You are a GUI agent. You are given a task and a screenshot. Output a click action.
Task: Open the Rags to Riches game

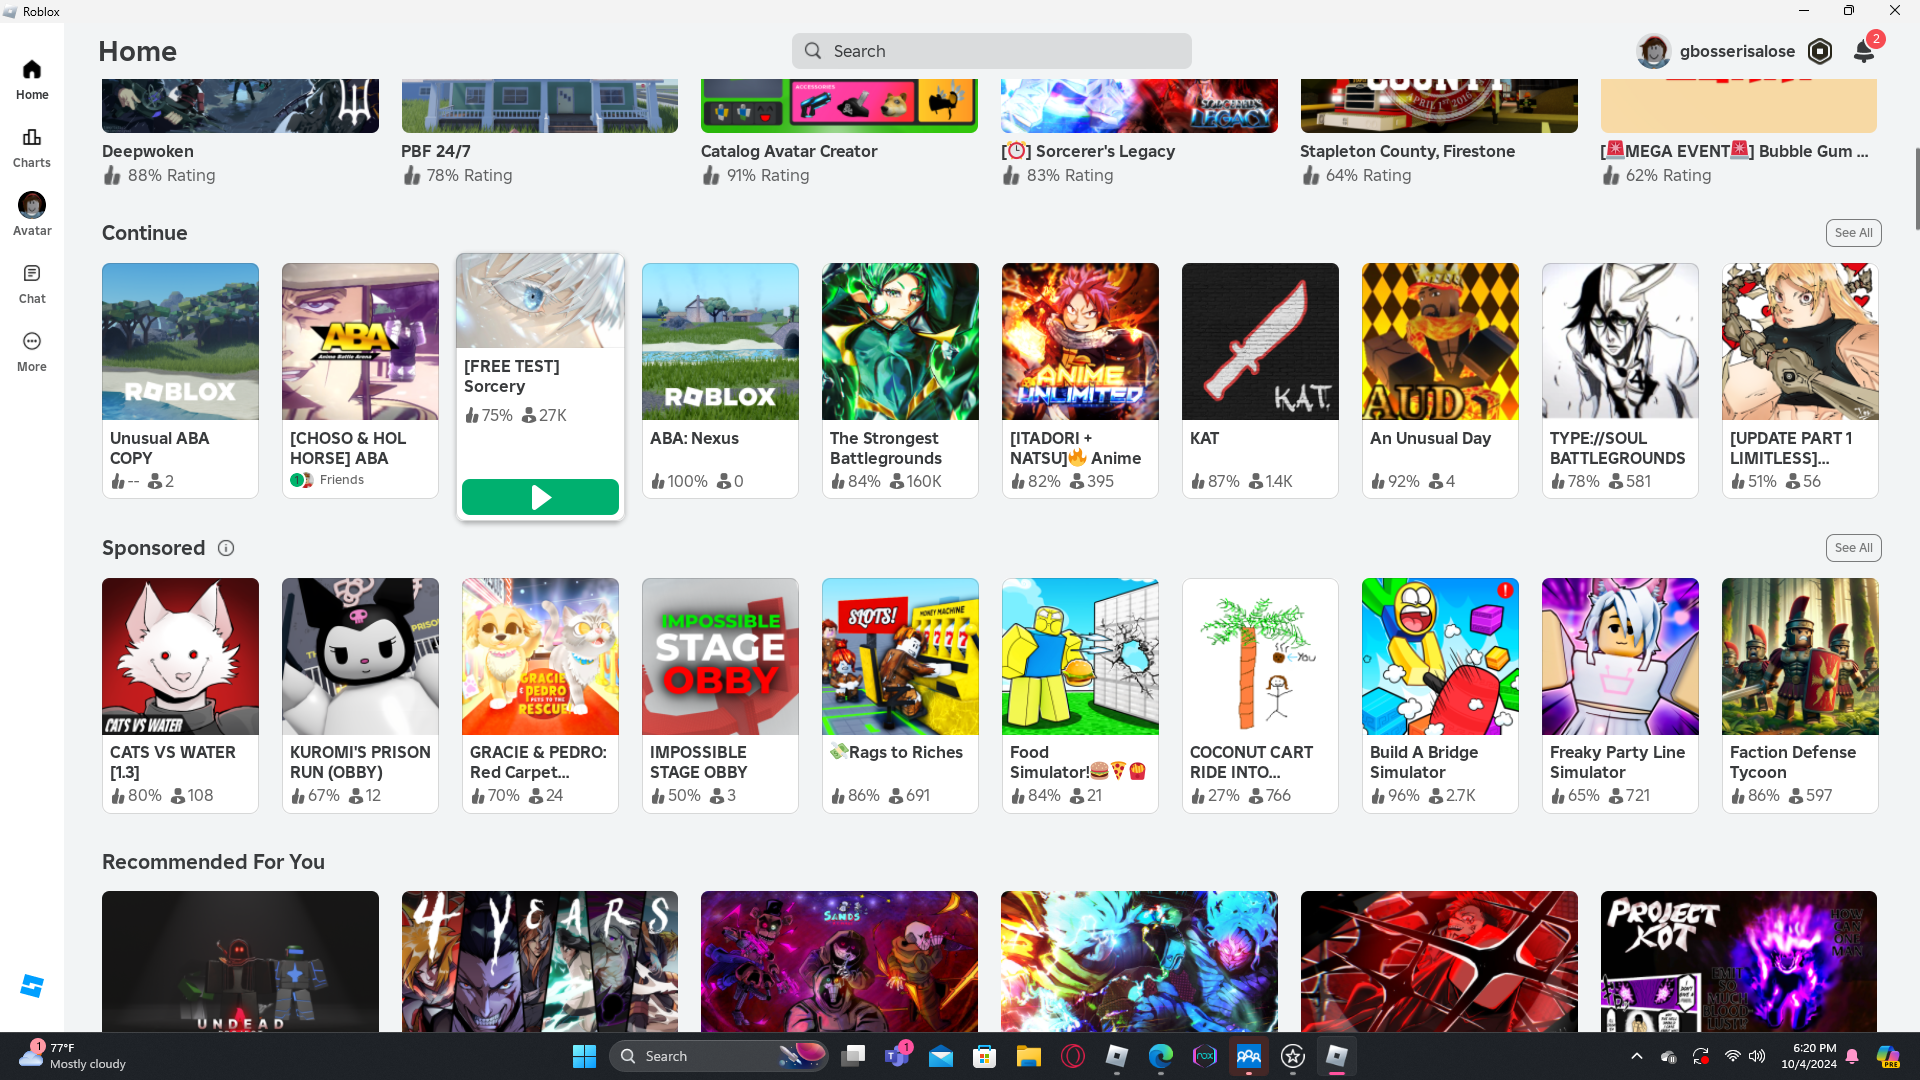(x=900, y=695)
